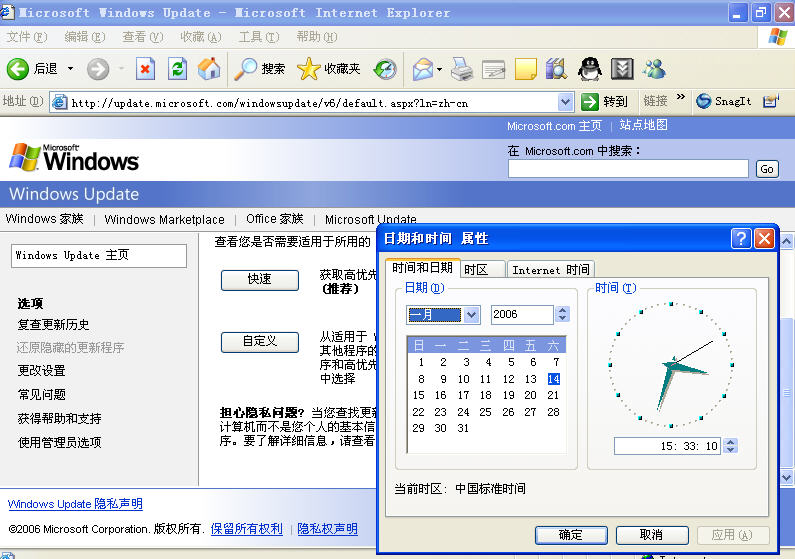Image resolution: width=795 pixels, height=559 pixels.
Task: Click the time field showing 15:33:10
Action: 667,446
